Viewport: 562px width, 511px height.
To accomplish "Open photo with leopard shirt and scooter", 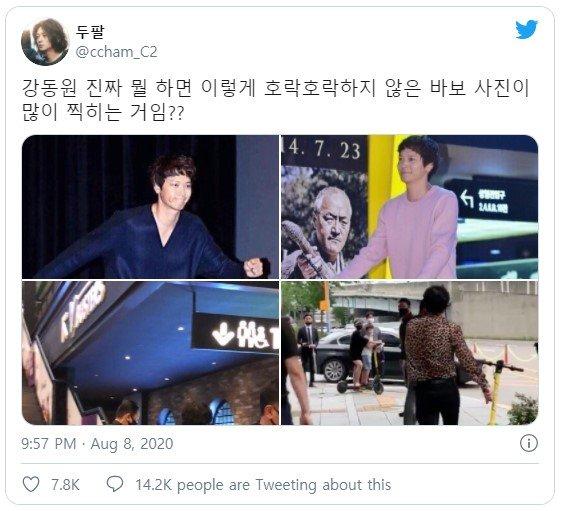I will coord(409,353).
